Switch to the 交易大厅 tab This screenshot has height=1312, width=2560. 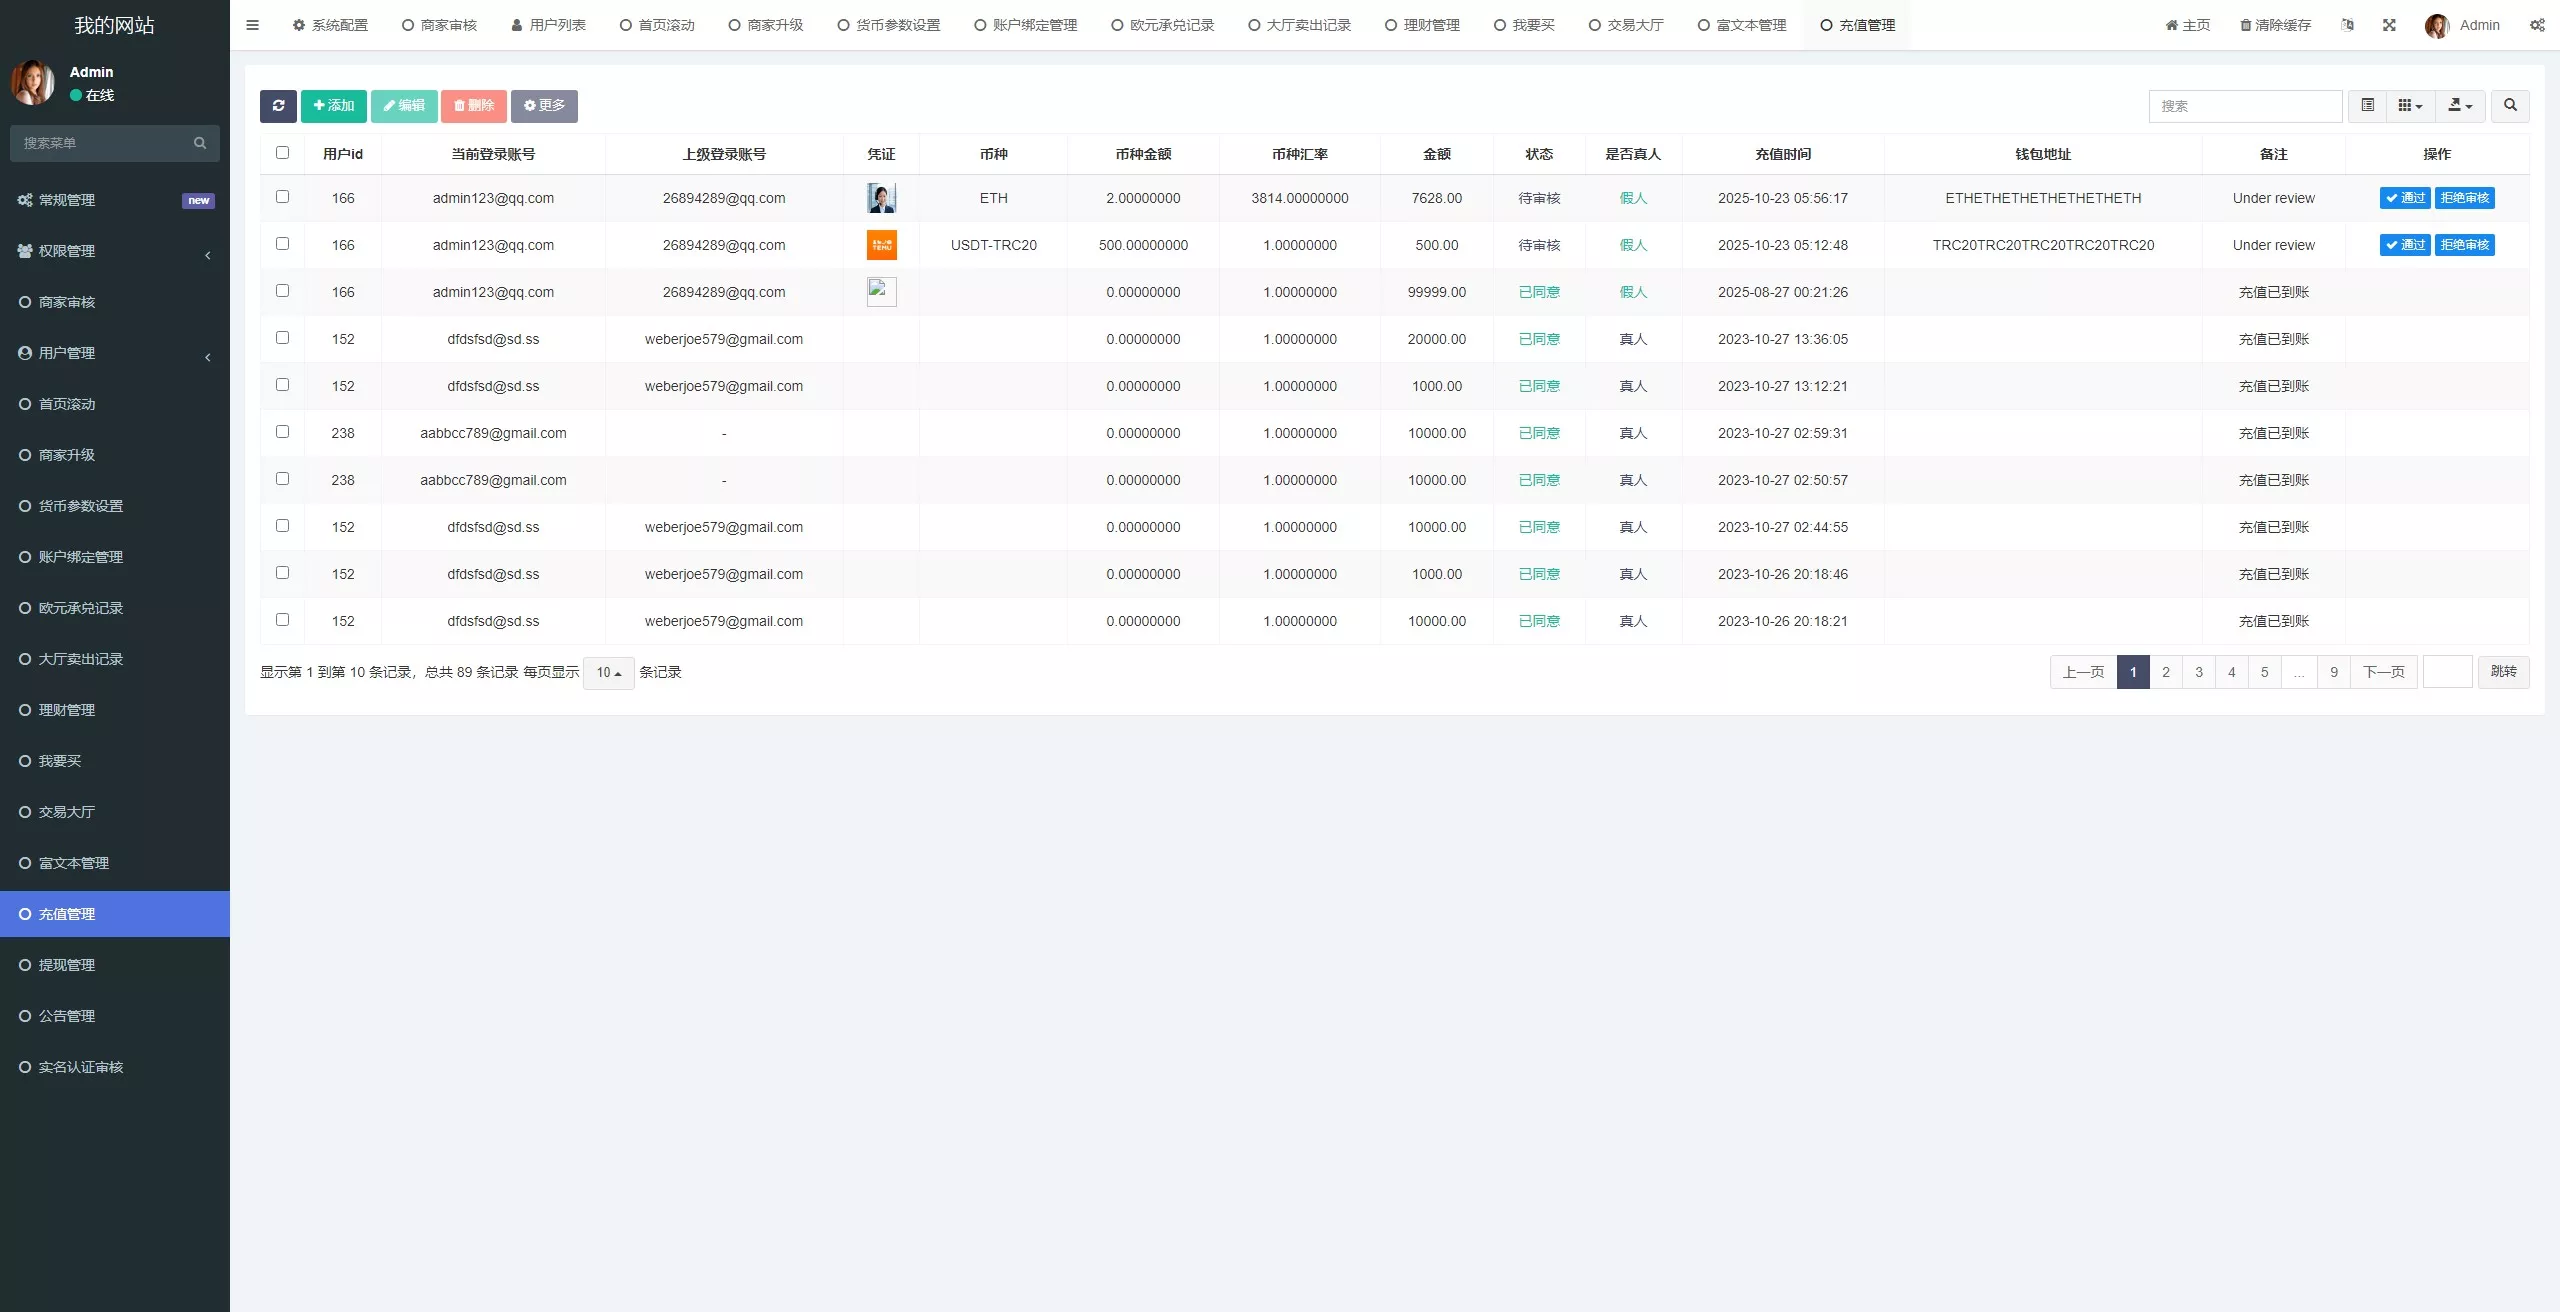click(1626, 25)
